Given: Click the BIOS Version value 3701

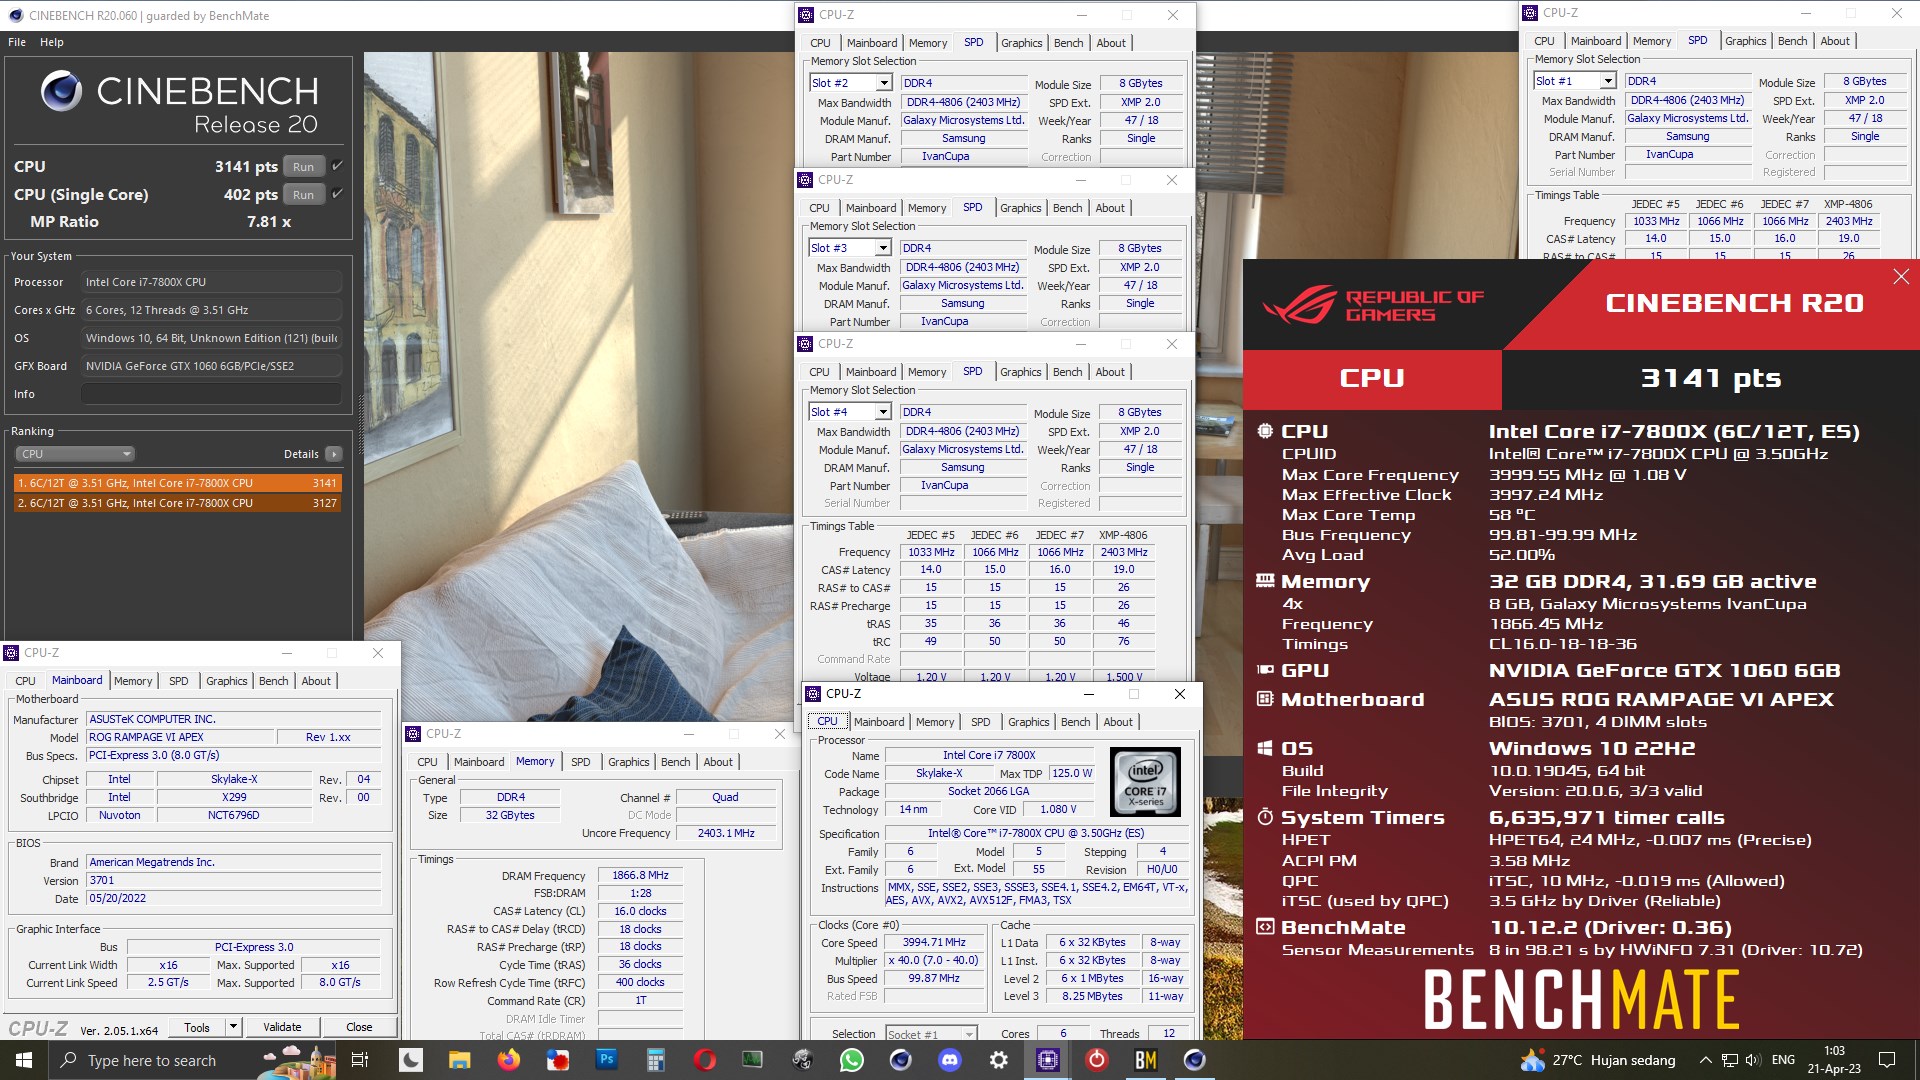Looking at the screenshot, I should coord(234,881).
